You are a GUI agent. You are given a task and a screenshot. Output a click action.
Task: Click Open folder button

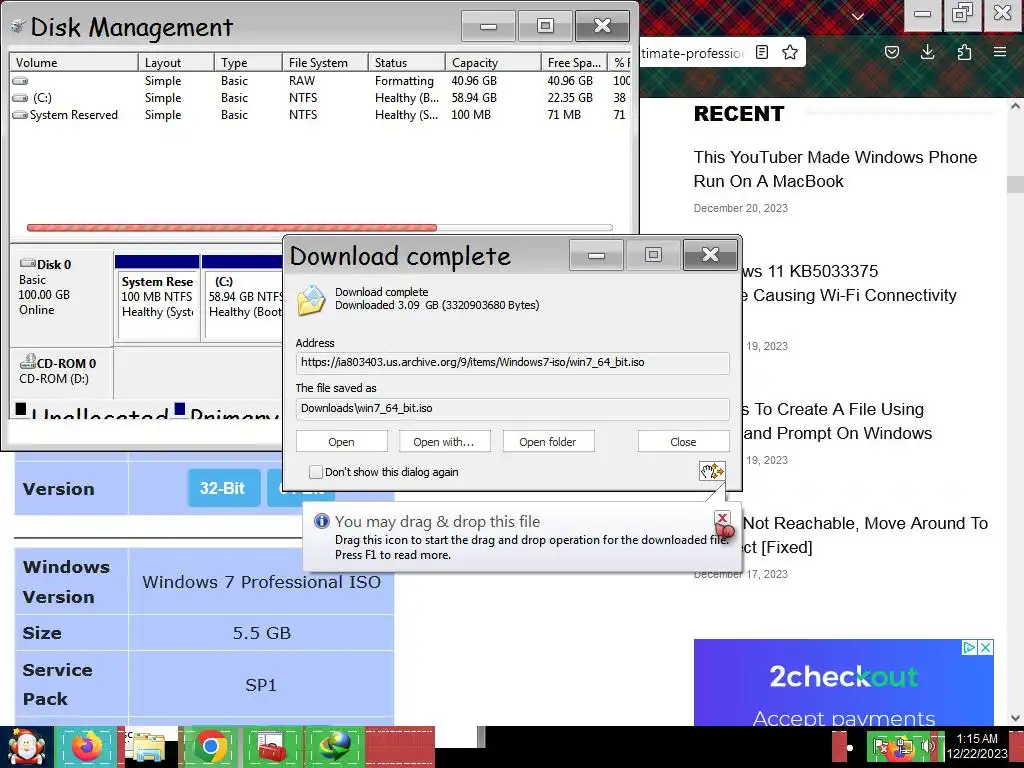coord(548,441)
